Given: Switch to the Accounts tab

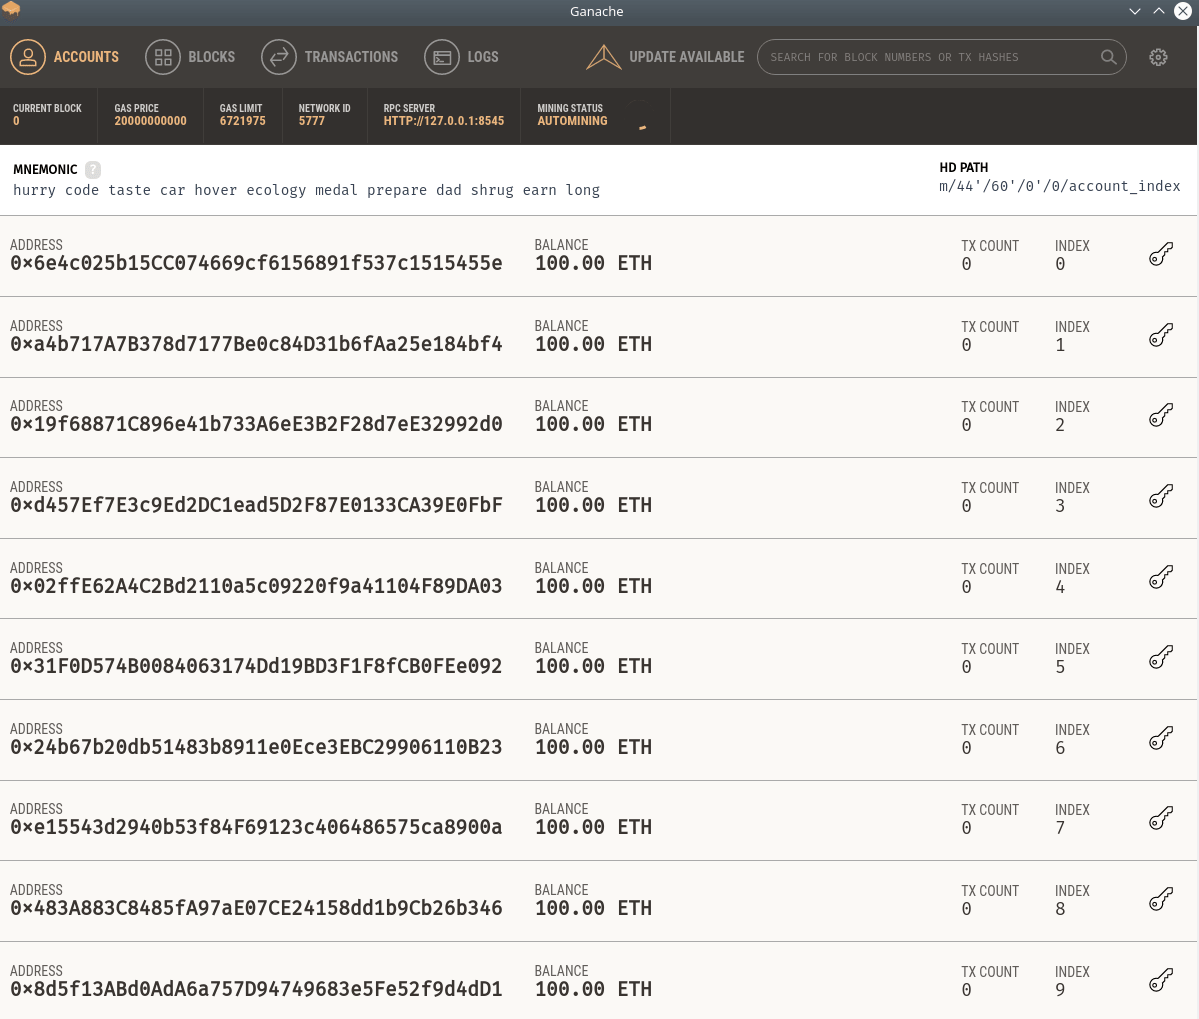Looking at the screenshot, I should [65, 57].
